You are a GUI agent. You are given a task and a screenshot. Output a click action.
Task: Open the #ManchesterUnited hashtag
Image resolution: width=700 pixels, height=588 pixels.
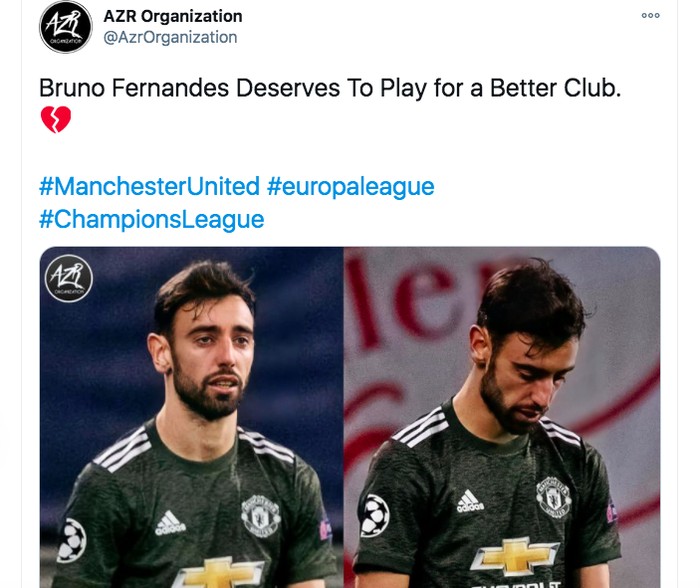[150, 186]
